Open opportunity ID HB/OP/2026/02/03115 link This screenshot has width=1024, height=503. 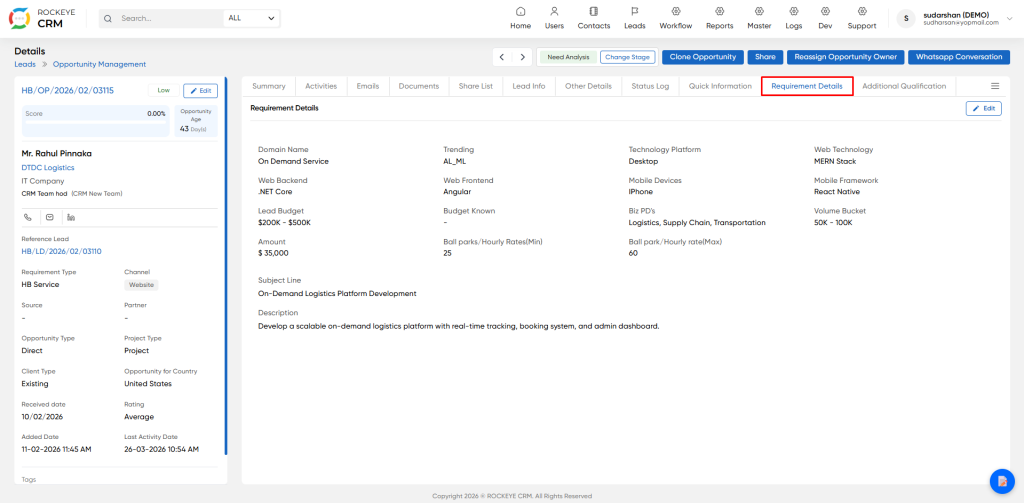pos(68,91)
